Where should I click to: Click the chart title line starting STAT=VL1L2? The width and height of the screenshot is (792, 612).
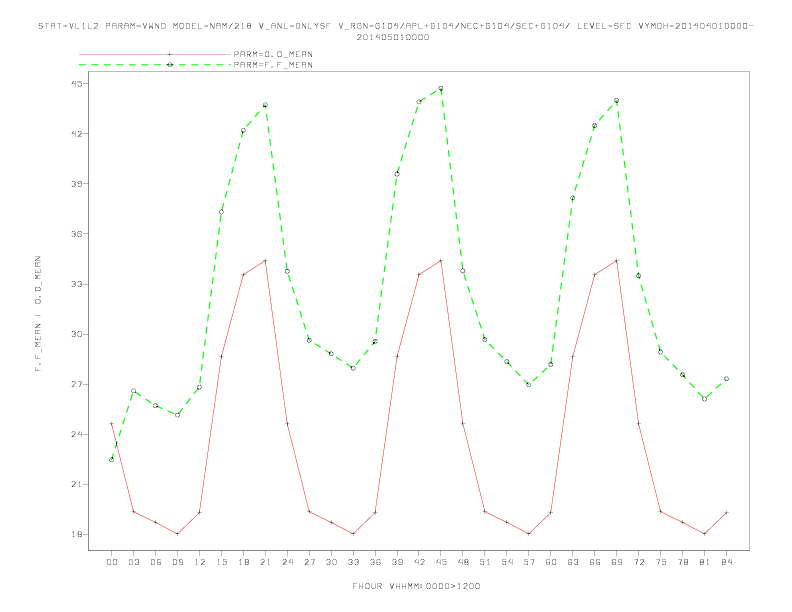coord(395,26)
